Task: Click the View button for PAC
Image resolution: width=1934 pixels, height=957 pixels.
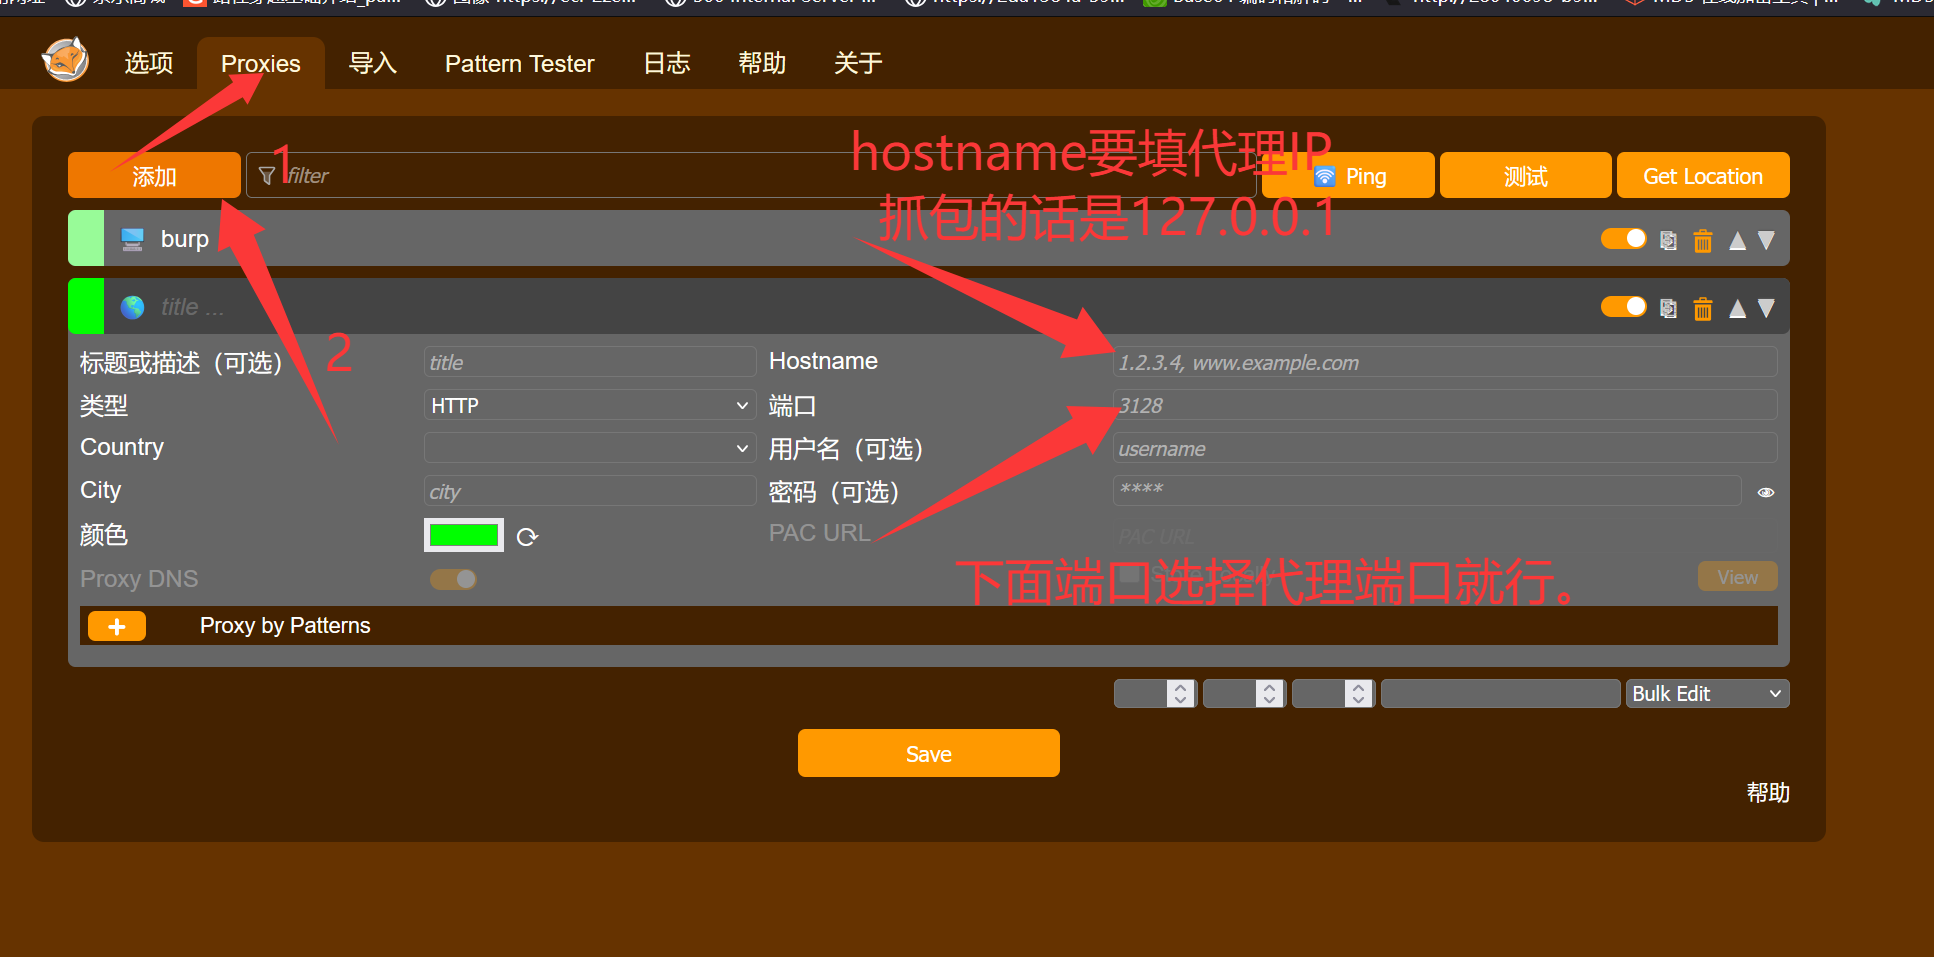Action: click(1738, 577)
